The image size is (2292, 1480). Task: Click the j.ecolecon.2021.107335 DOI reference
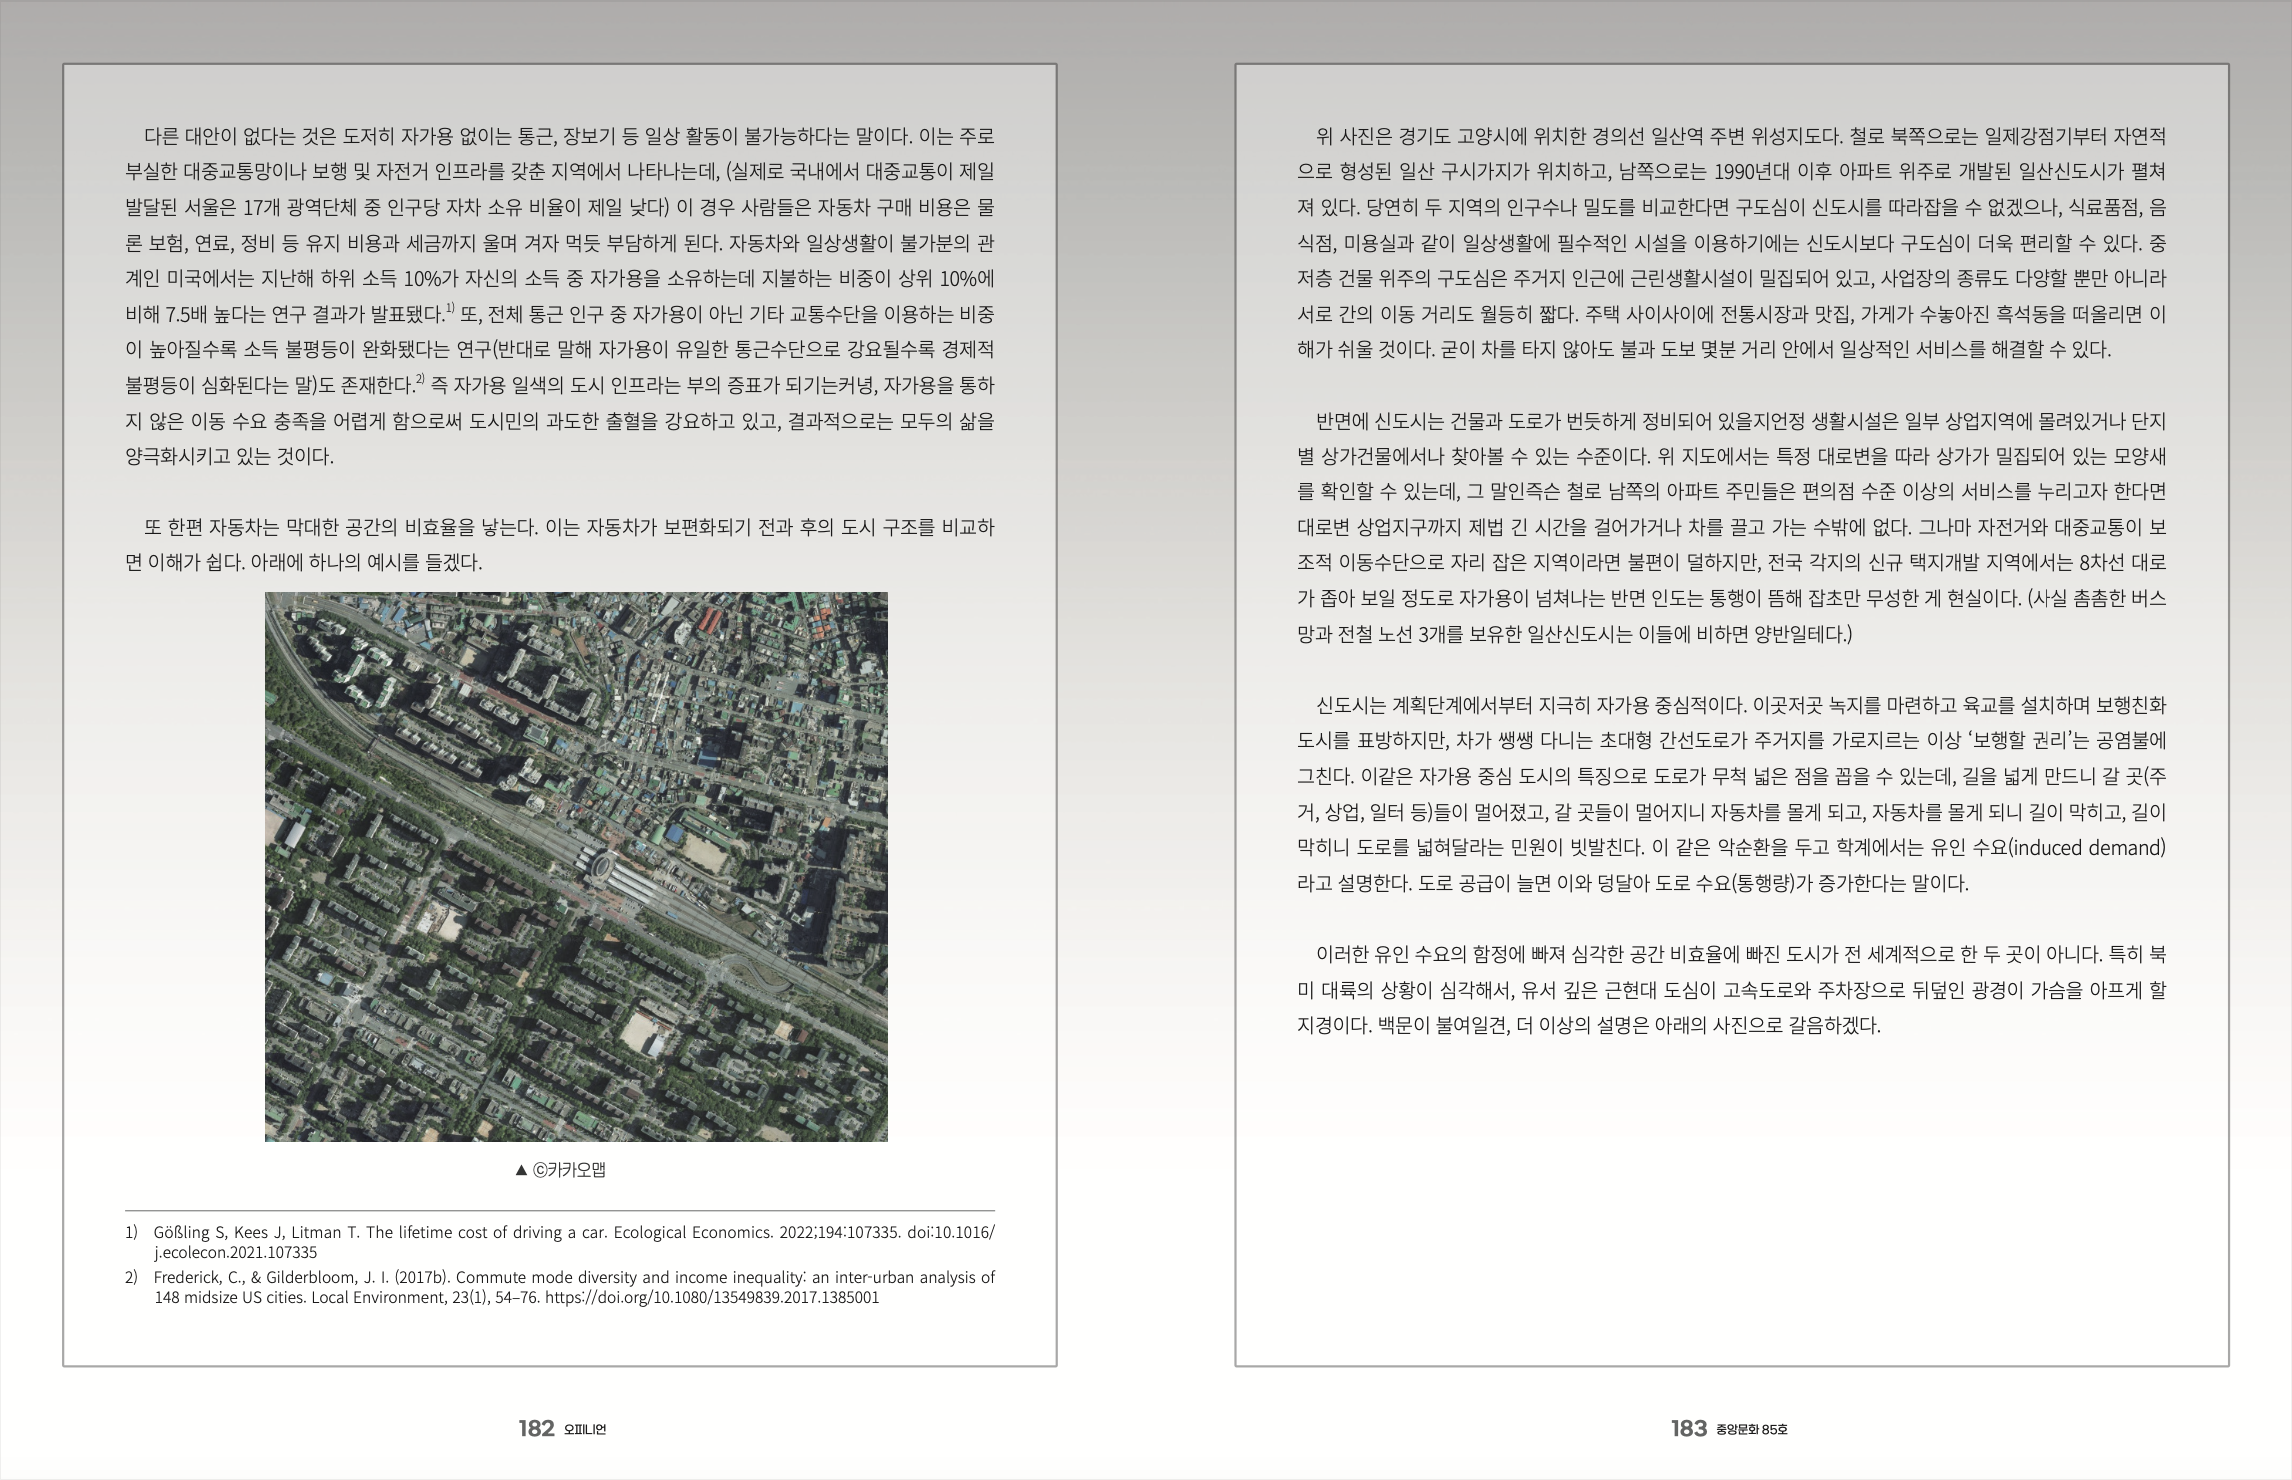[235, 1252]
